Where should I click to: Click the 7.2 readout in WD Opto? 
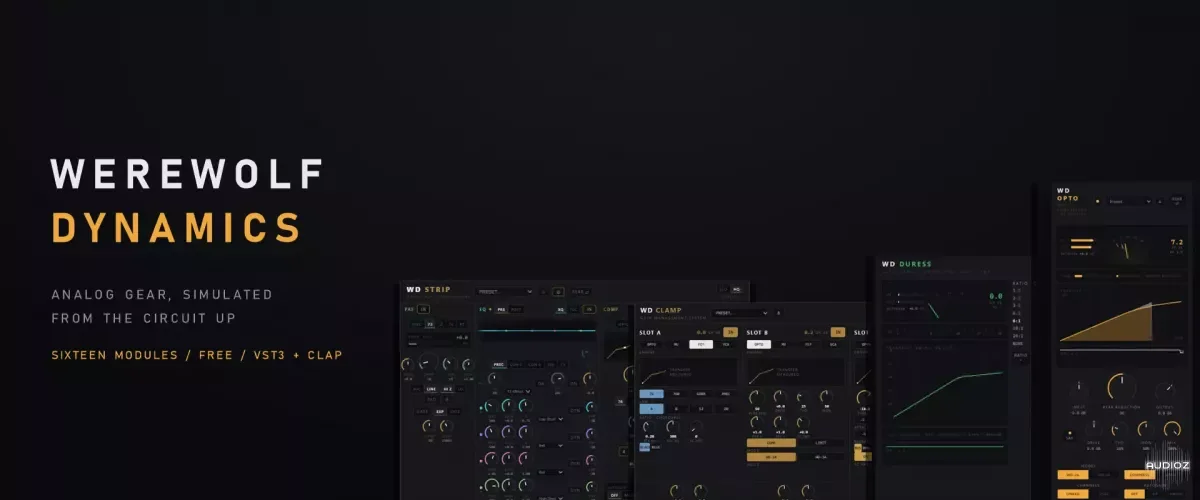coord(1177,243)
